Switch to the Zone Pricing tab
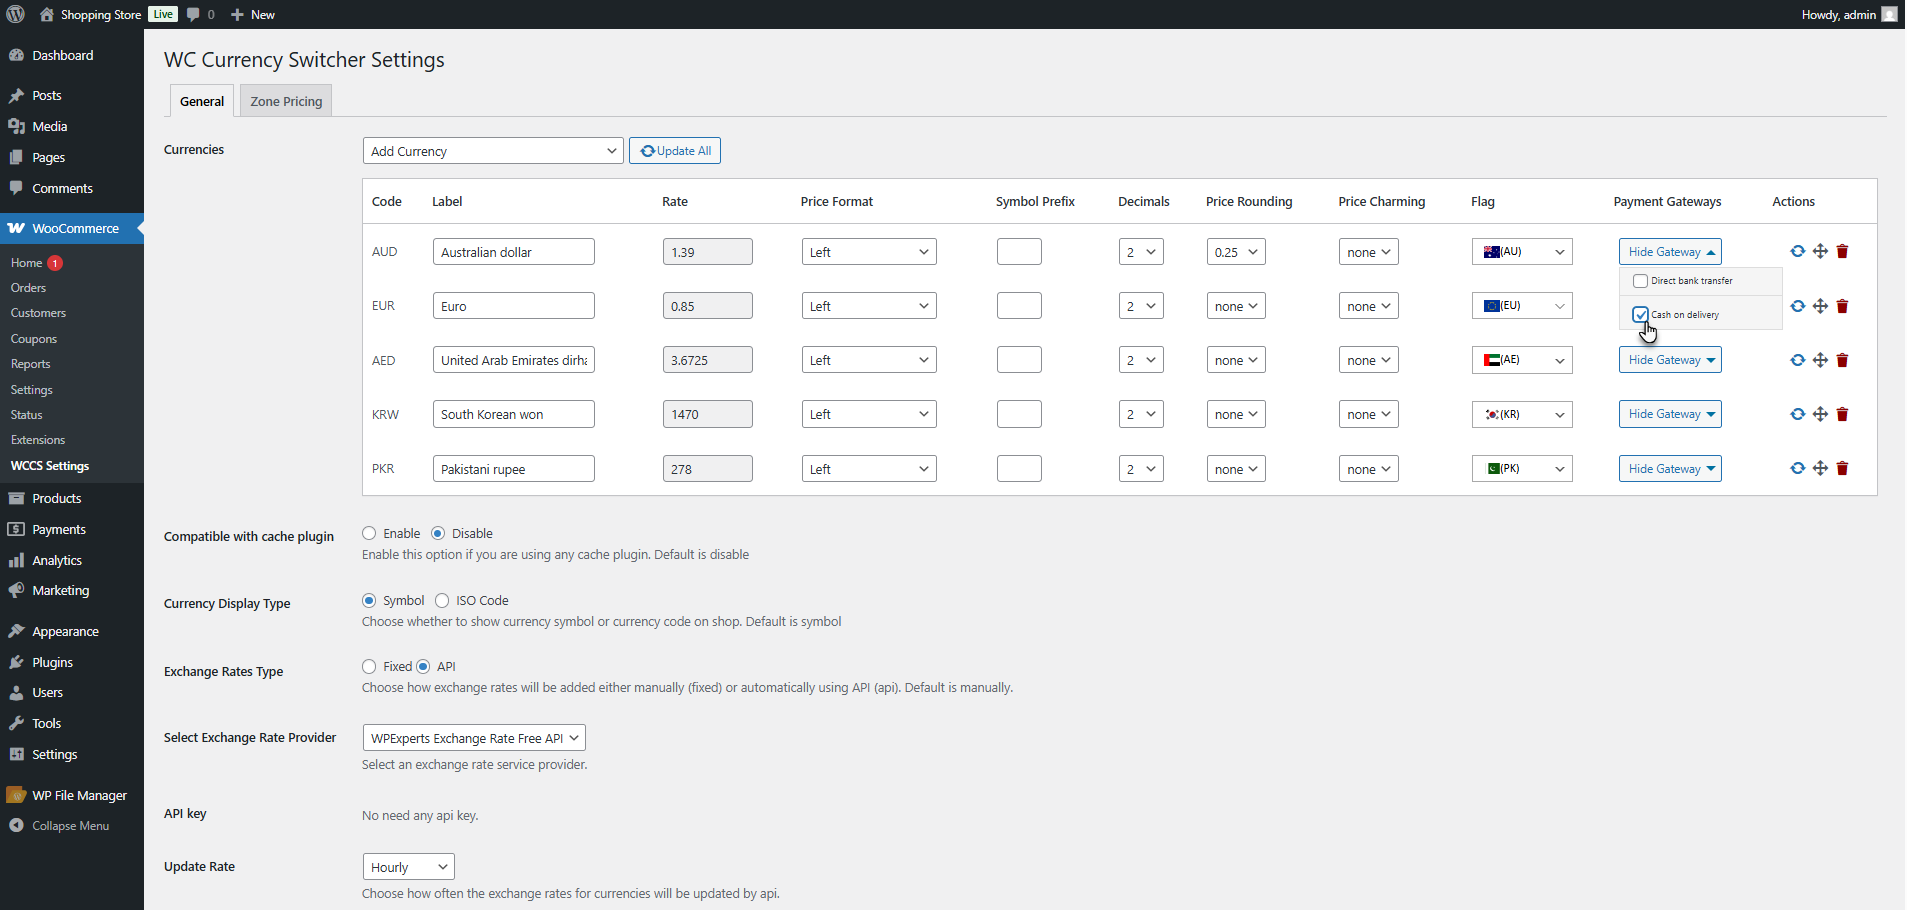1907x910 pixels. pyautogui.click(x=286, y=101)
